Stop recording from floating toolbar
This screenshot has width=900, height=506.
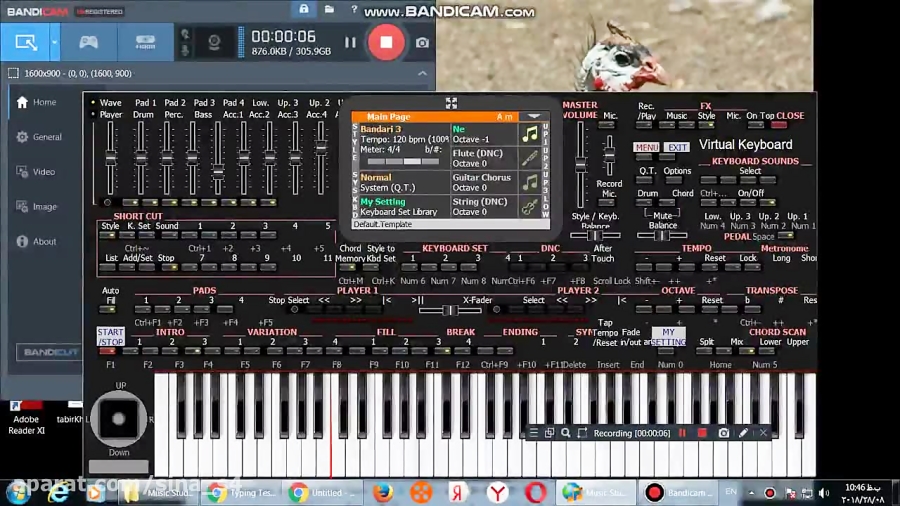point(702,433)
